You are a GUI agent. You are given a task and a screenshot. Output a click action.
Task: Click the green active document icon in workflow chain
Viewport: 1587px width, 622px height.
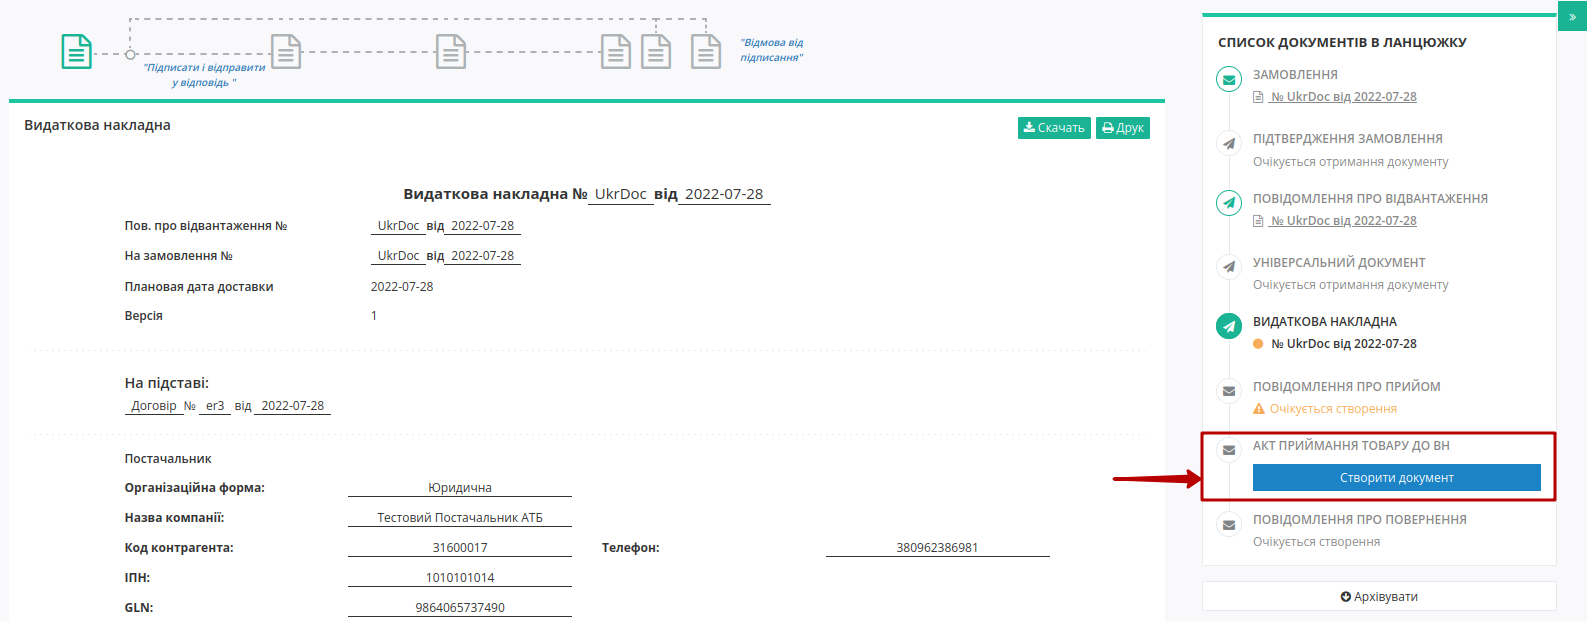(x=76, y=51)
